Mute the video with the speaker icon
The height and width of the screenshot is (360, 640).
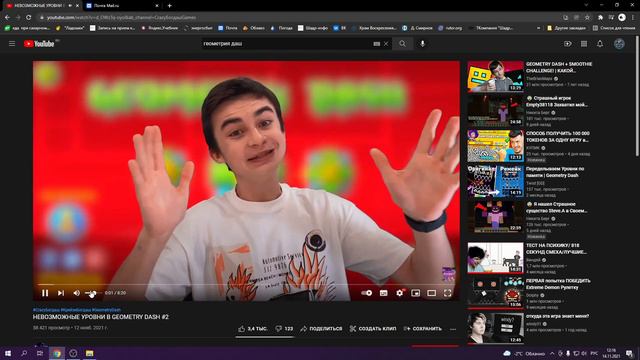click(76, 293)
